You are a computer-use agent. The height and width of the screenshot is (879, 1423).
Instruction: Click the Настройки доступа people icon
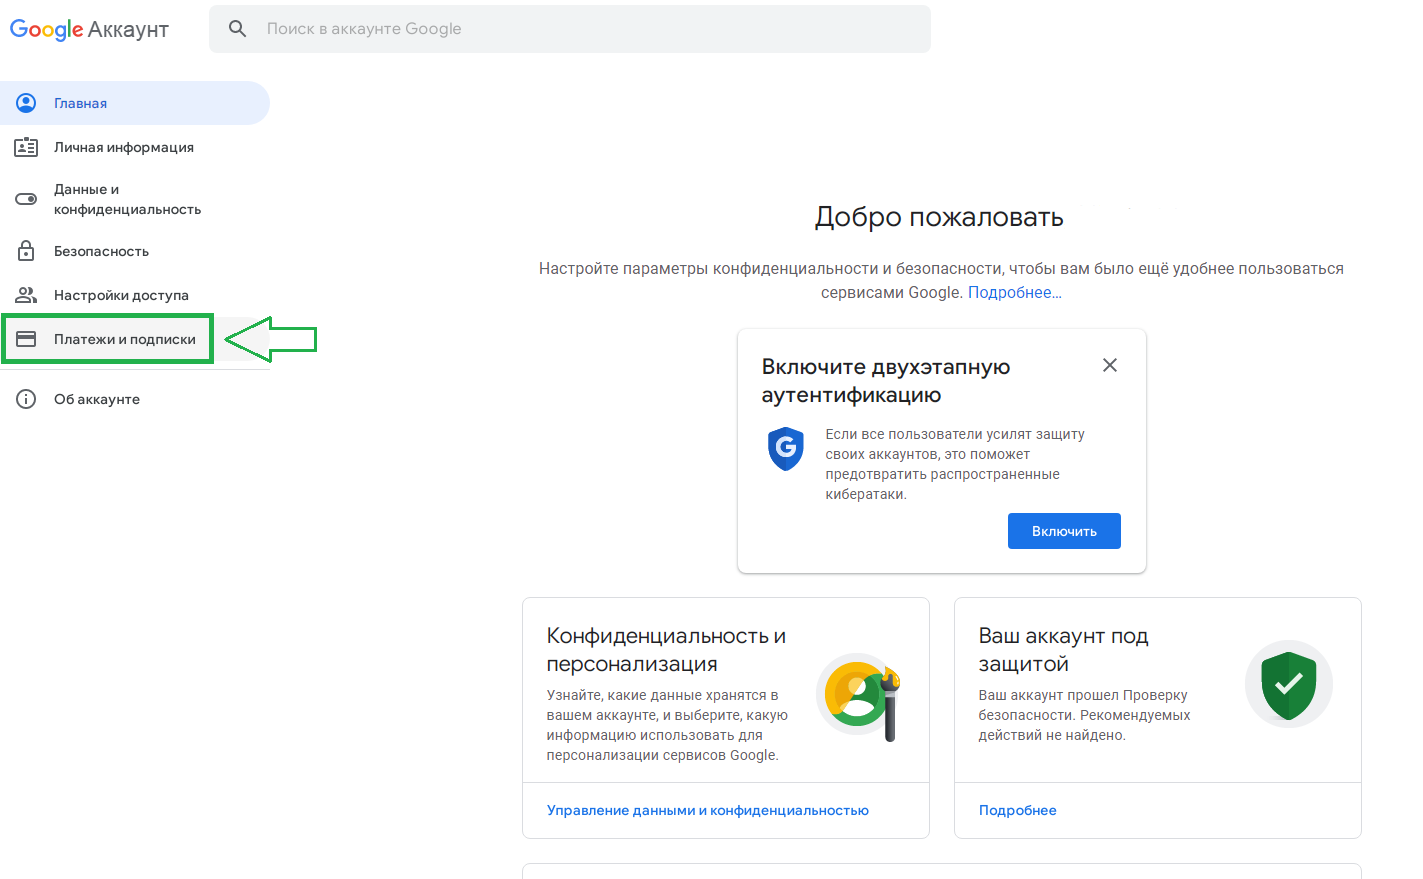click(26, 295)
